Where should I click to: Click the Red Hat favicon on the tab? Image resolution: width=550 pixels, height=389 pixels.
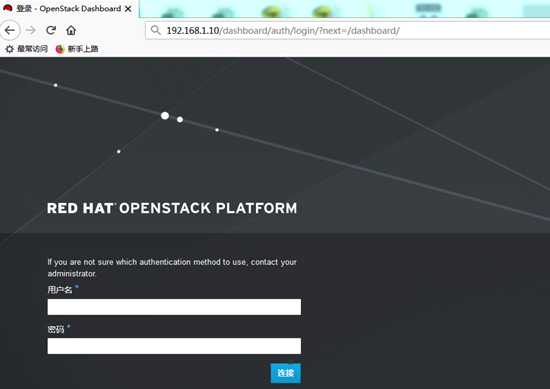click(8, 8)
